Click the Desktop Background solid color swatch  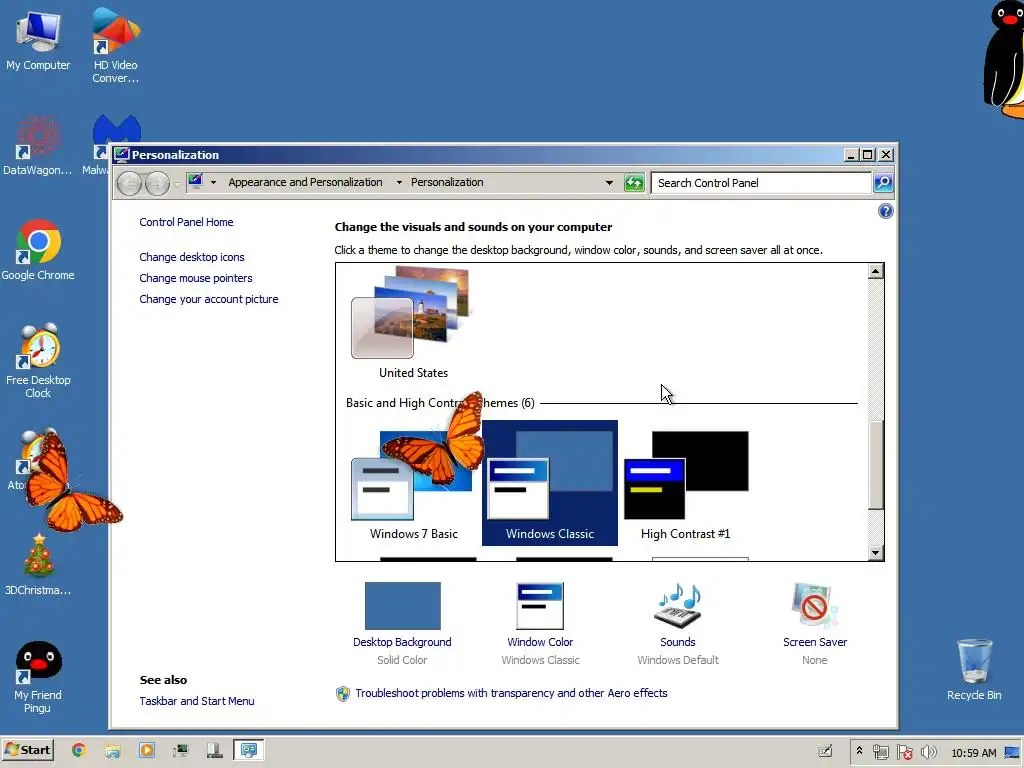point(402,605)
